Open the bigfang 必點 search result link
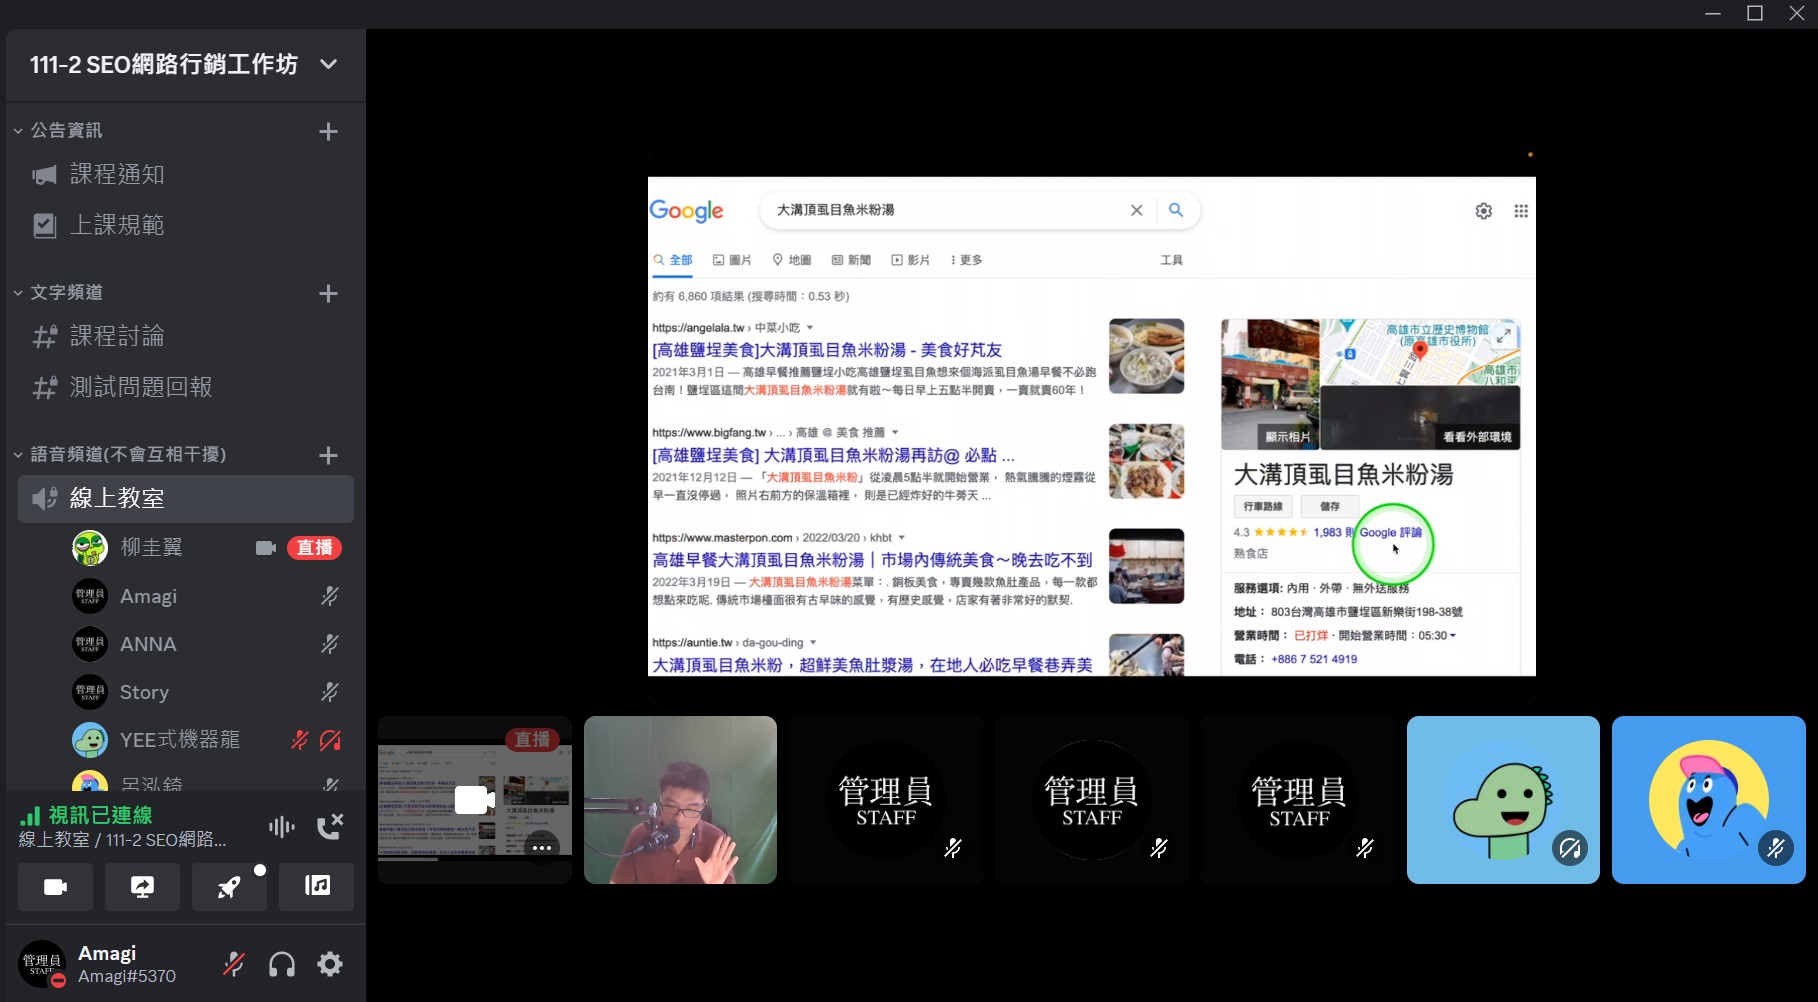 (833, 455)
